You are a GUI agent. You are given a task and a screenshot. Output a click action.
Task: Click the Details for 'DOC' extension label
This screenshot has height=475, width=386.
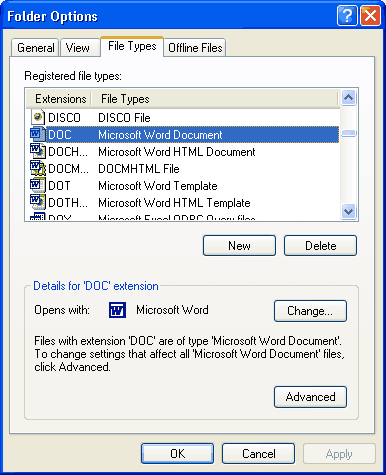[x=96, y=286]
